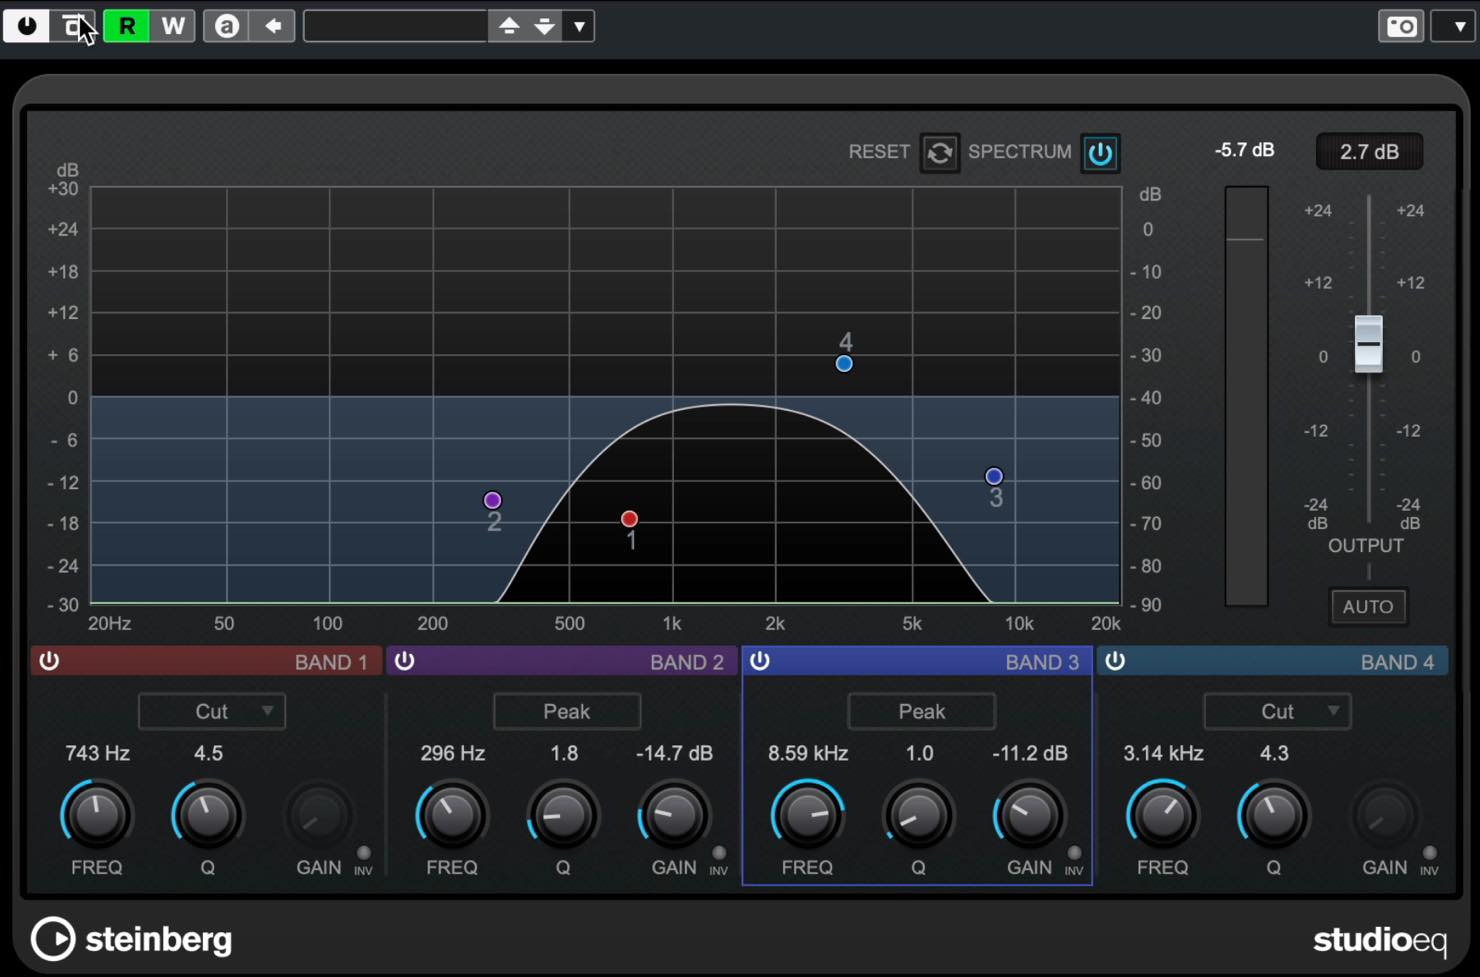Viewport: 1480px width, 977px height.
Task: Click the Output gain fader handle
Action: 1368,344
